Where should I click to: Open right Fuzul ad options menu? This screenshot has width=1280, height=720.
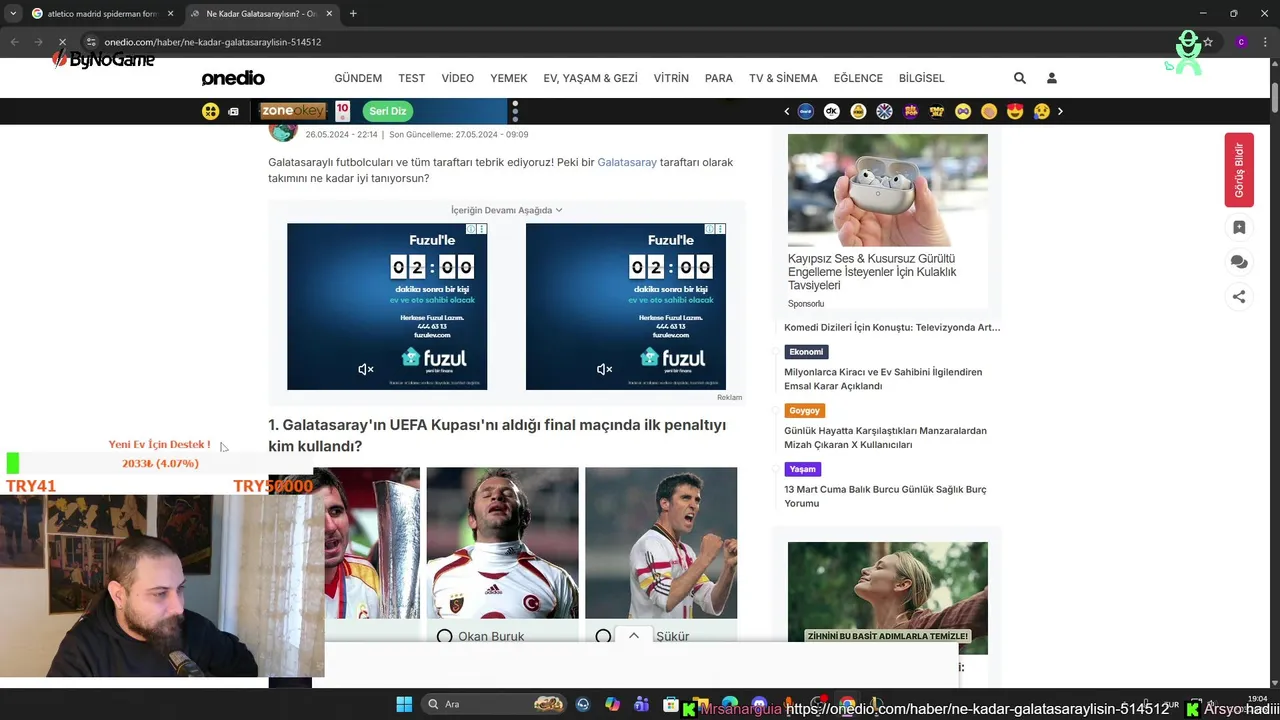(720, 229)
